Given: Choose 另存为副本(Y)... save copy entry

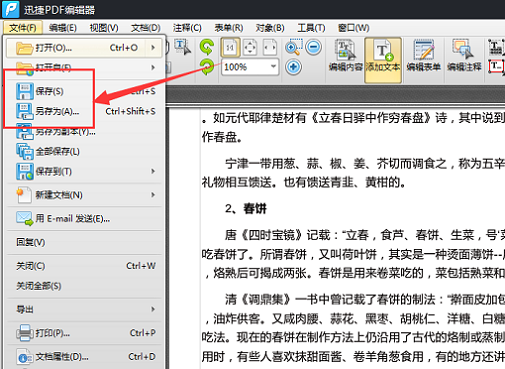Looking at the screenshot, I should (x=85, y=132).
